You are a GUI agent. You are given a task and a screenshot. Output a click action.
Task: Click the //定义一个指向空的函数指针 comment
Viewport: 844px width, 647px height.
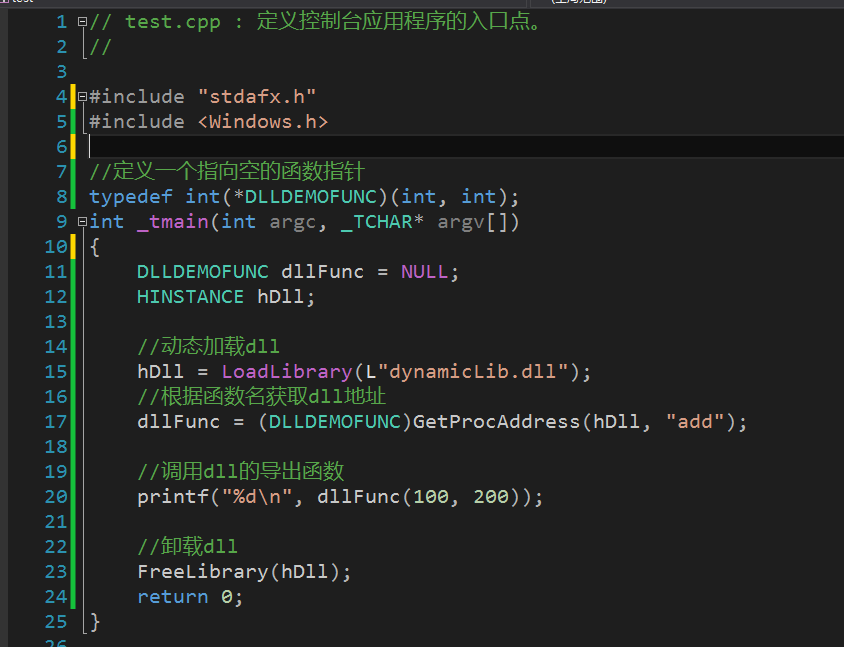(227, 172)
